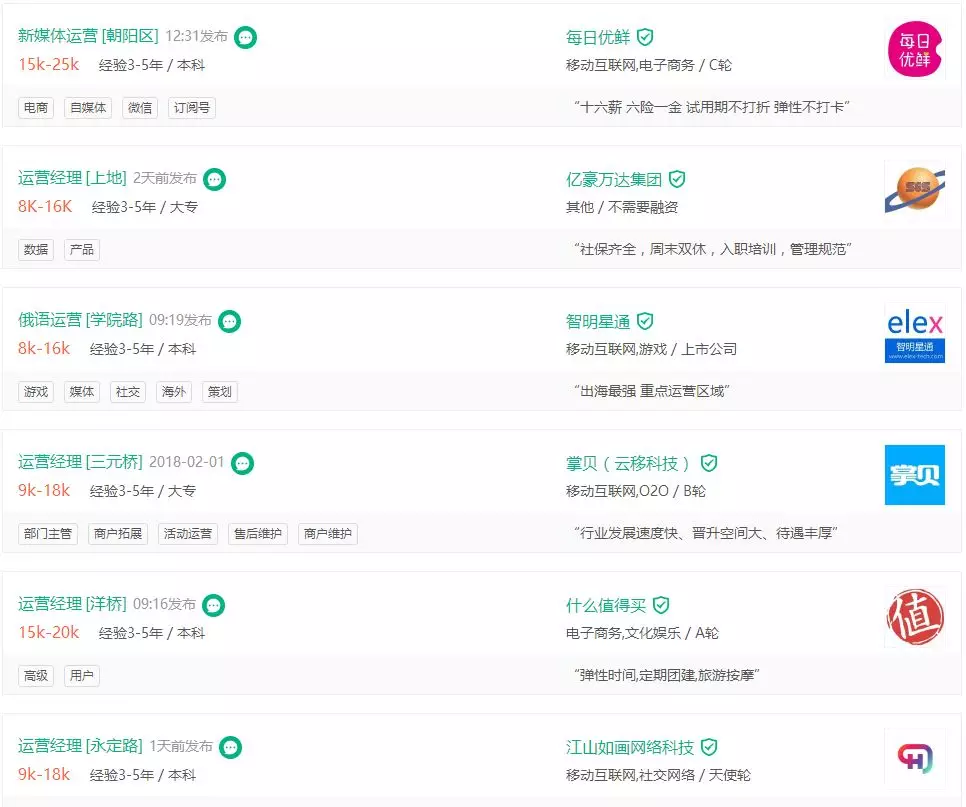The image size is (966, 807).
Task: Open the 掌贝 blue company logo
Action: [x=915, y=475]
